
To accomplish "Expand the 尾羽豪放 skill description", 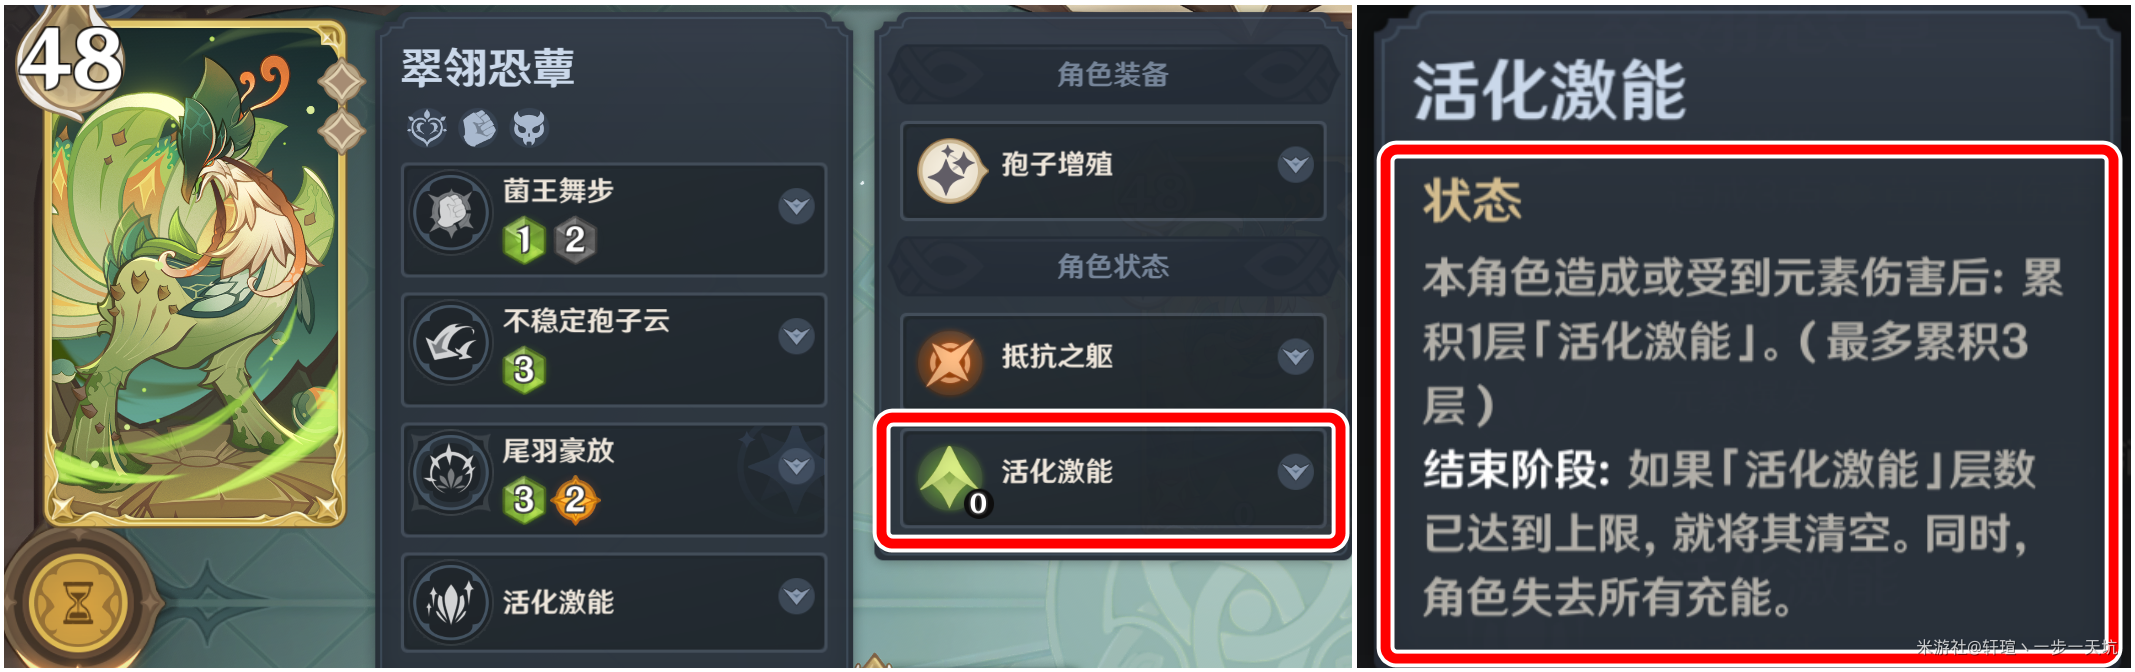I will 796,465.
